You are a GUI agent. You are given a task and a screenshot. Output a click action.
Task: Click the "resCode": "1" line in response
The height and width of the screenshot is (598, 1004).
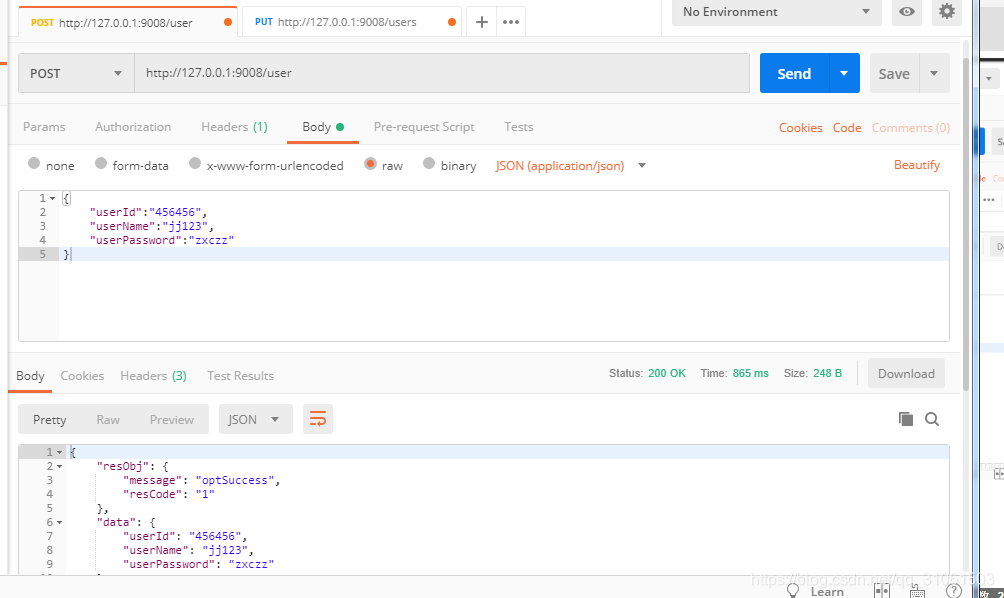[168, 494]
